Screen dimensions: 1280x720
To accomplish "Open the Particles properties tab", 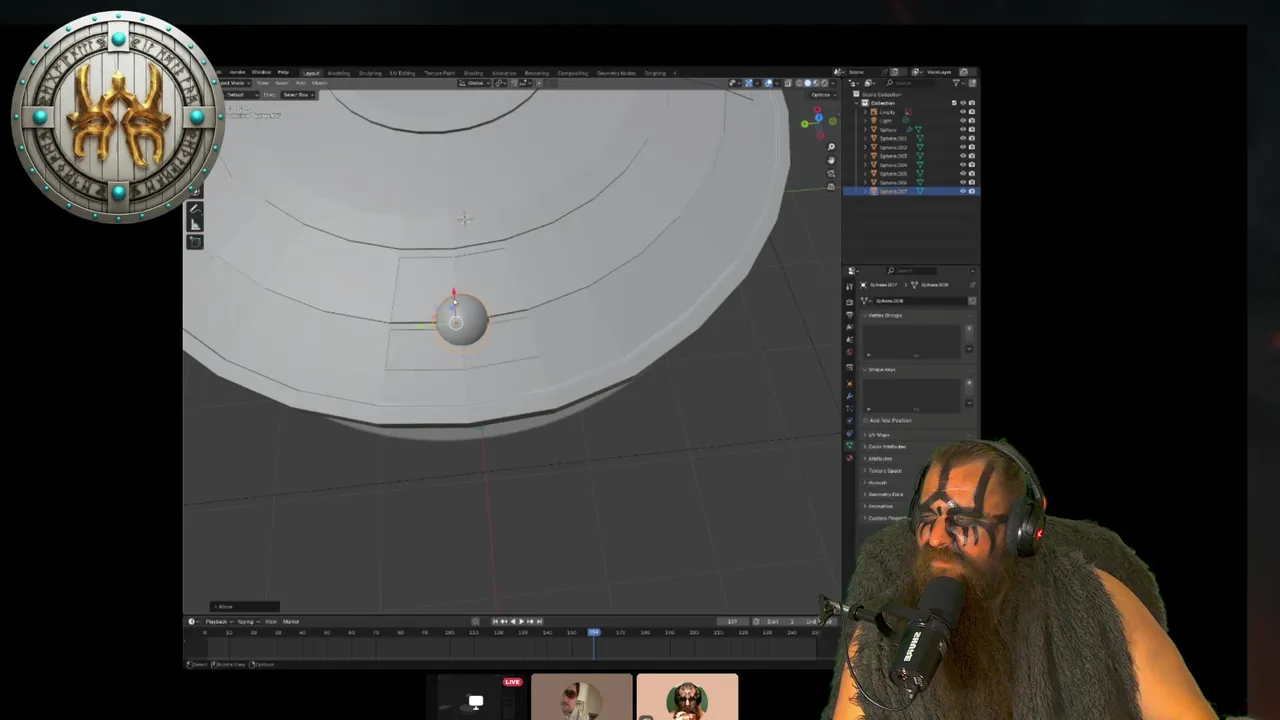I will pos(849,408).
